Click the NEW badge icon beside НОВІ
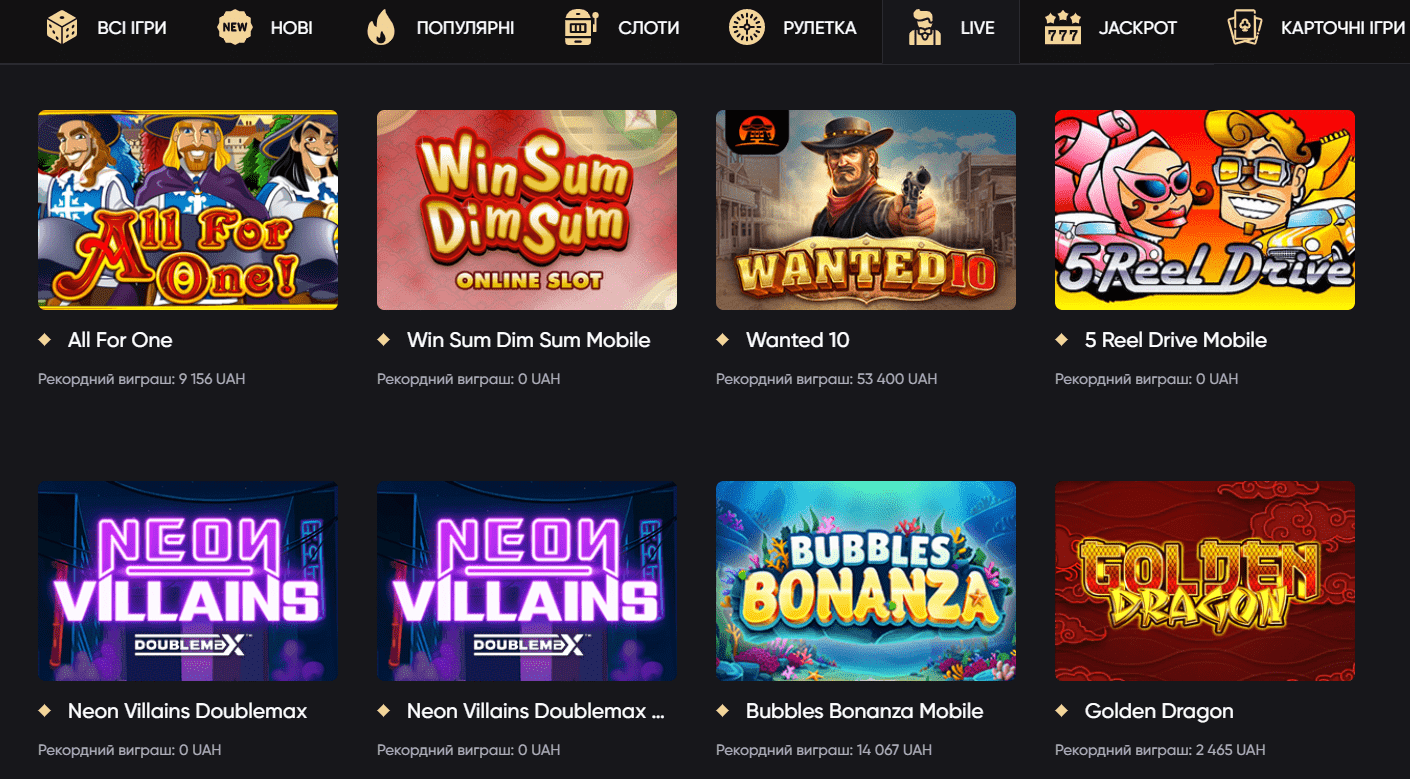 click(x=233, y=27)
